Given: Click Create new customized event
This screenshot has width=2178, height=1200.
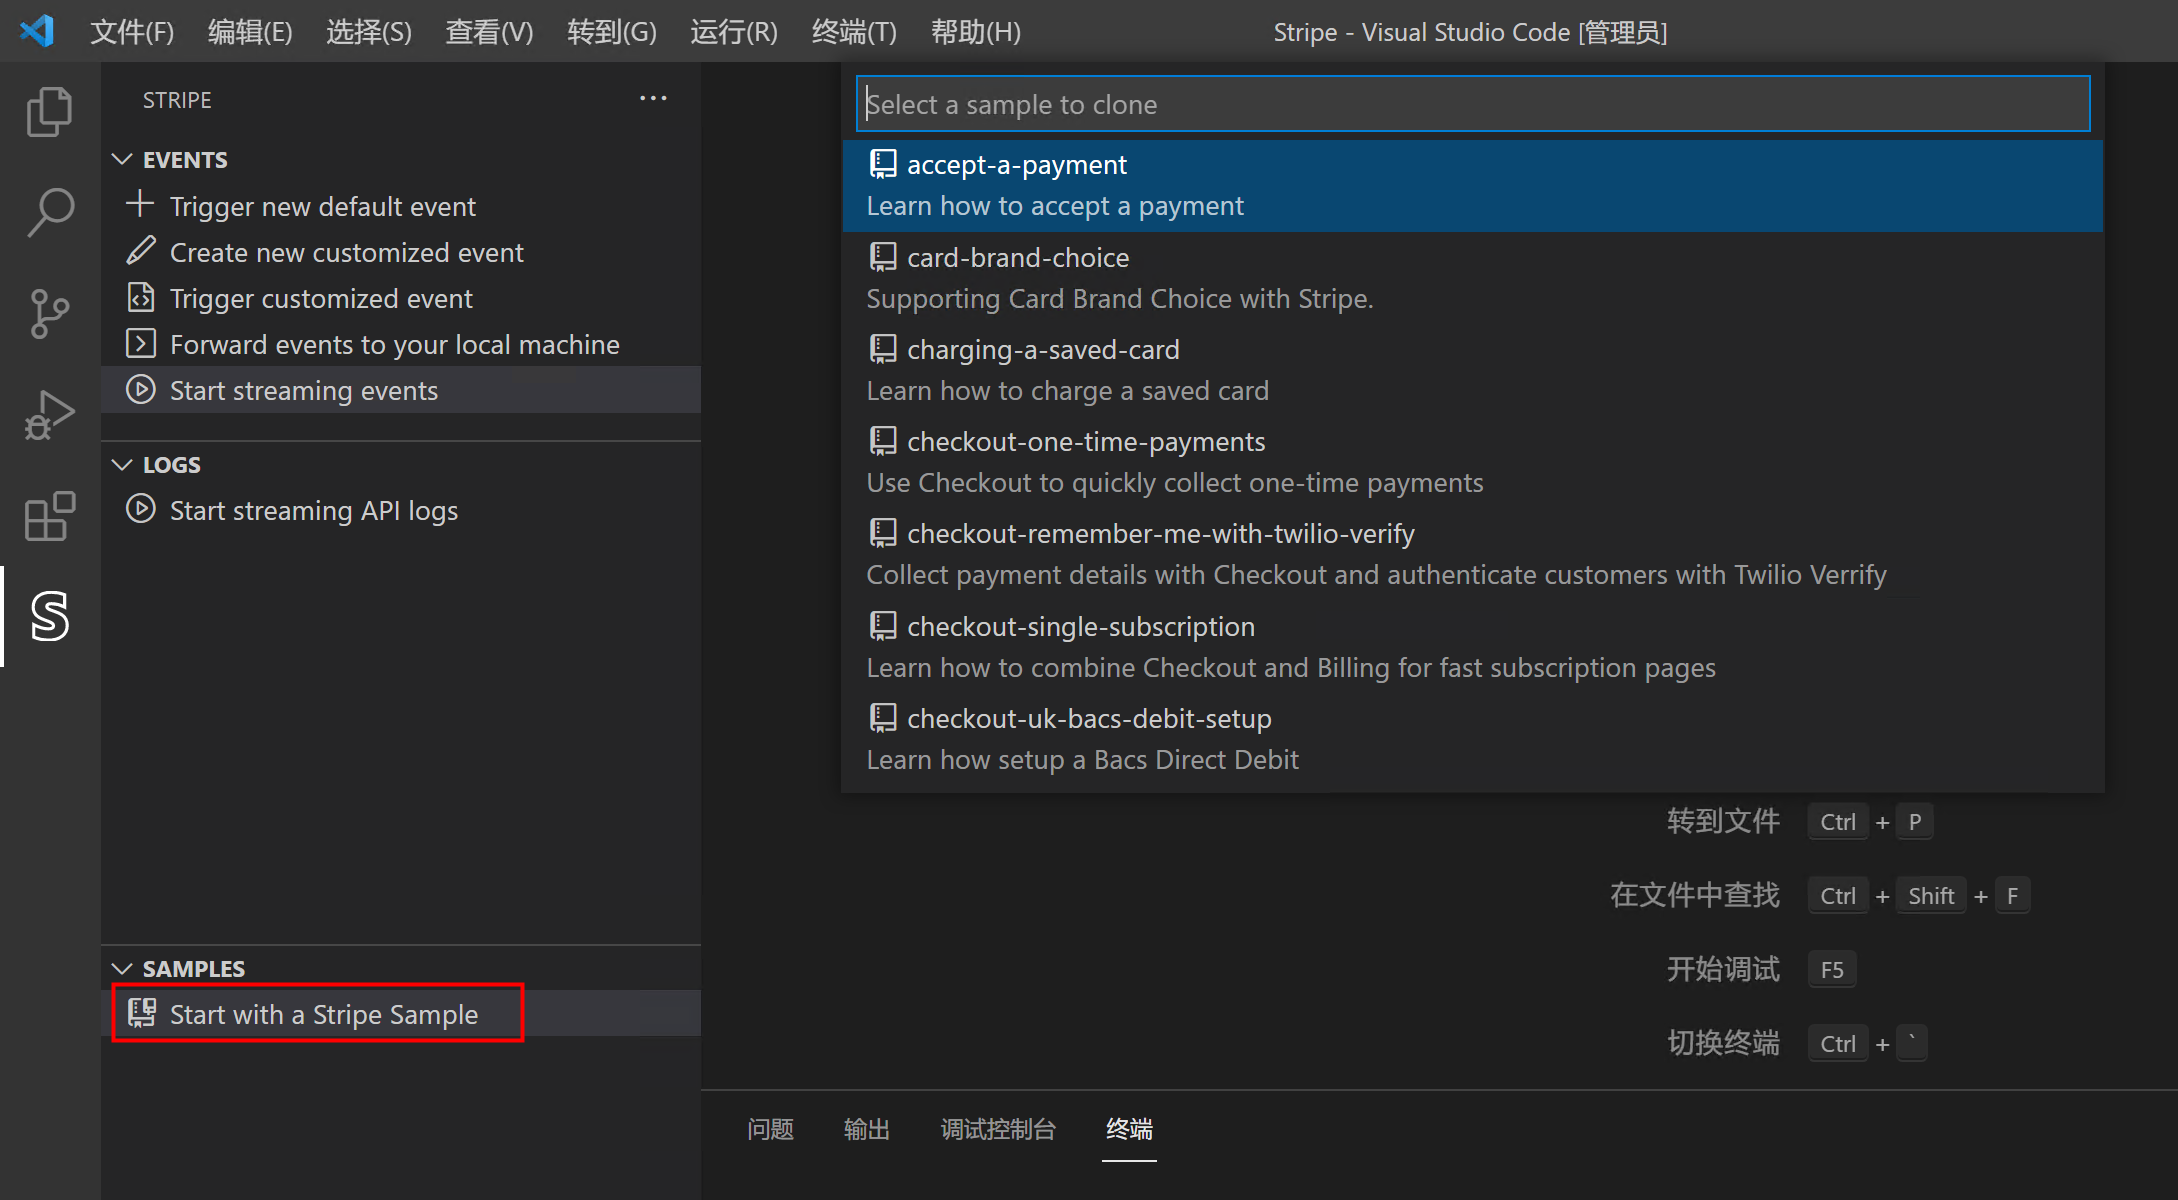Looking at the screenshot, I should pos(400,252).
